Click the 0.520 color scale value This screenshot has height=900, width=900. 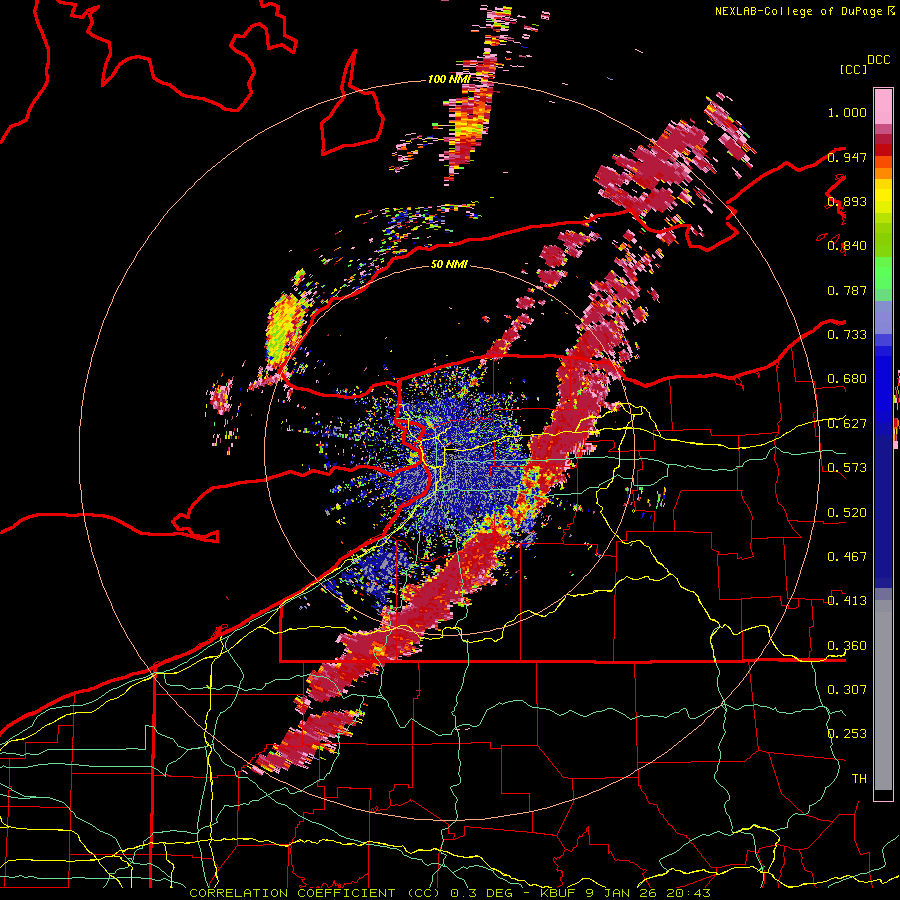pyautogui.click(x=847, y=512)
